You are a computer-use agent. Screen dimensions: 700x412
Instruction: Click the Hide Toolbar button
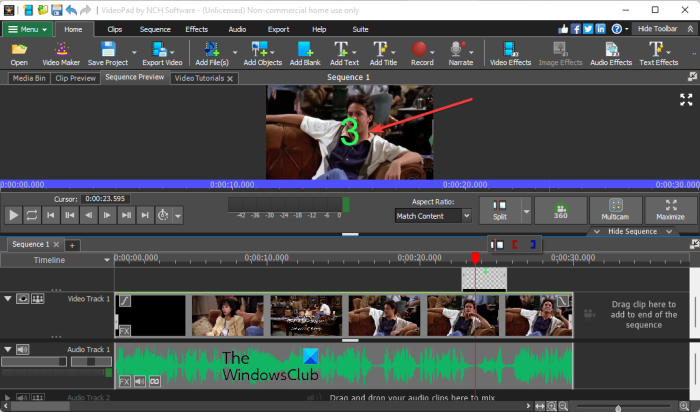pos(665,29)
